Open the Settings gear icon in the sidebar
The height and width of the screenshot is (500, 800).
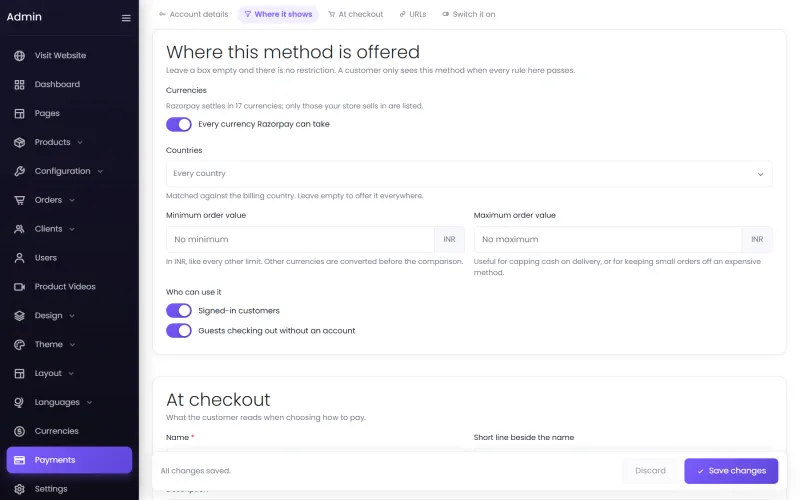(19, 489)
